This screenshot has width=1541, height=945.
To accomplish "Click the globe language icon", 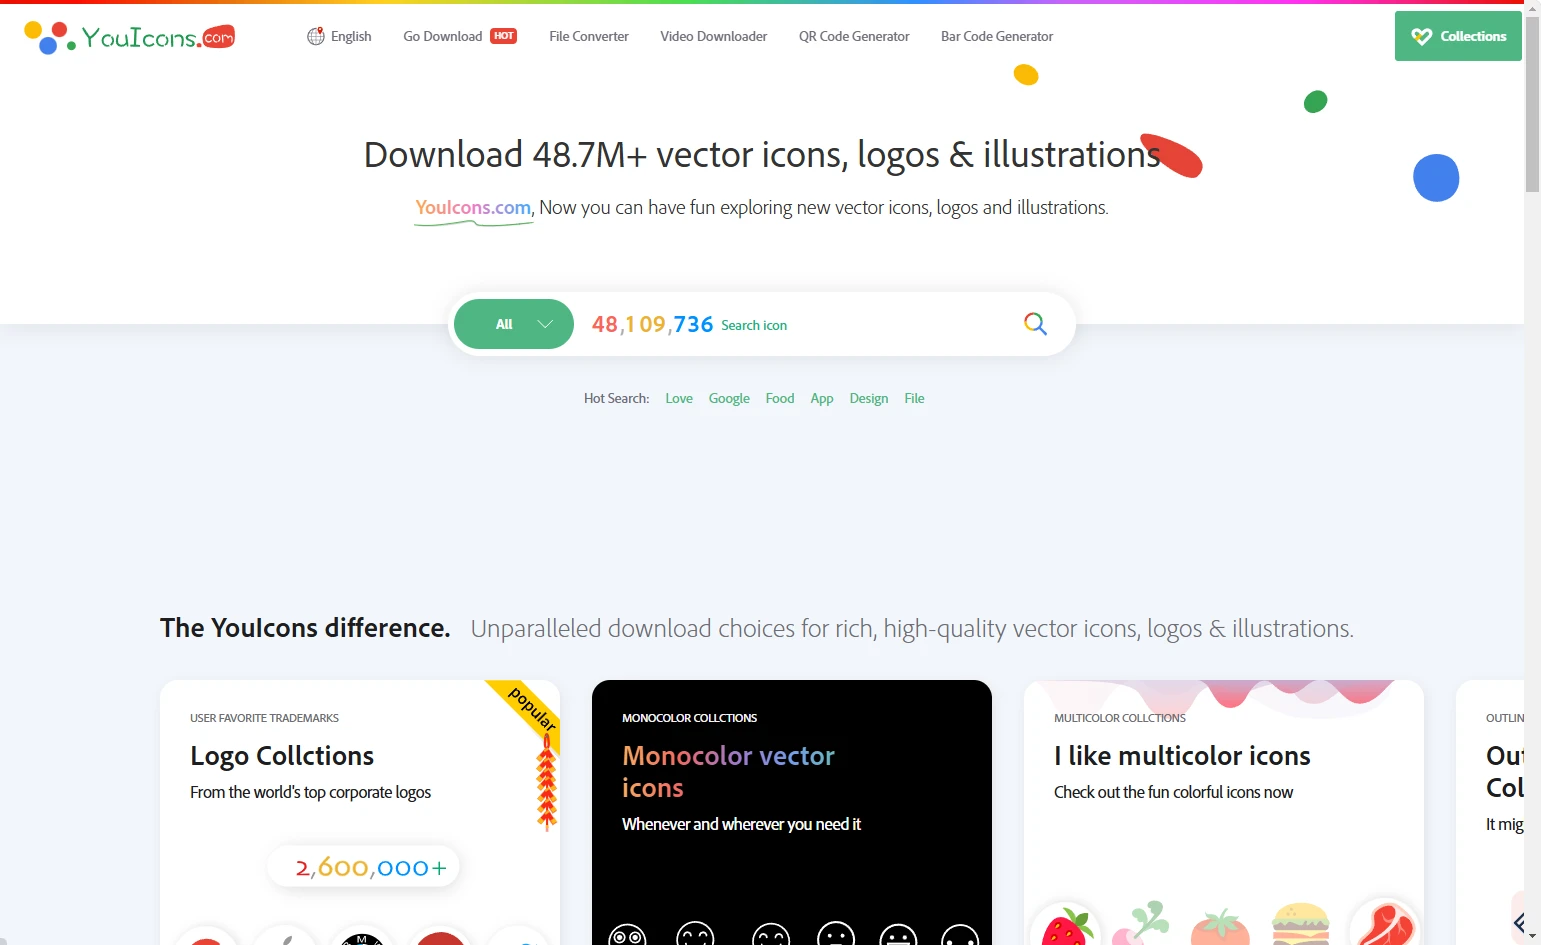I will coord(316,36).
